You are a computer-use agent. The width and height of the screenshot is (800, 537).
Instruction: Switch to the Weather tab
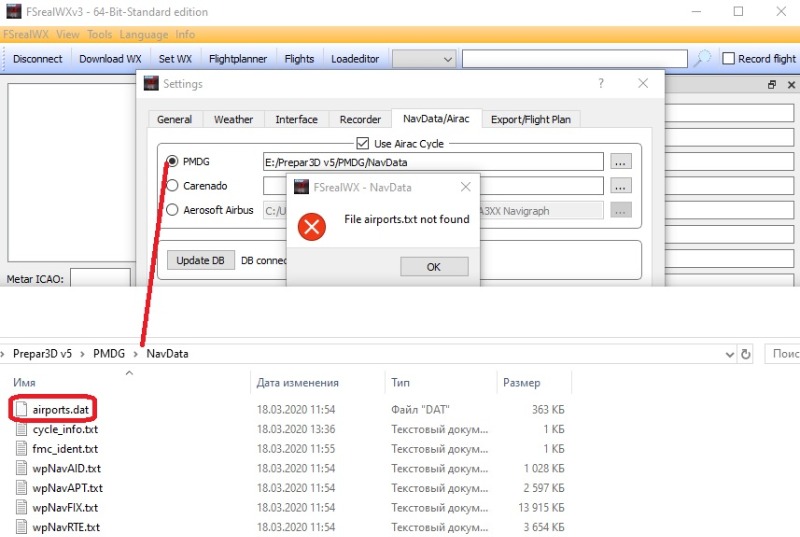tap(233, 119)
